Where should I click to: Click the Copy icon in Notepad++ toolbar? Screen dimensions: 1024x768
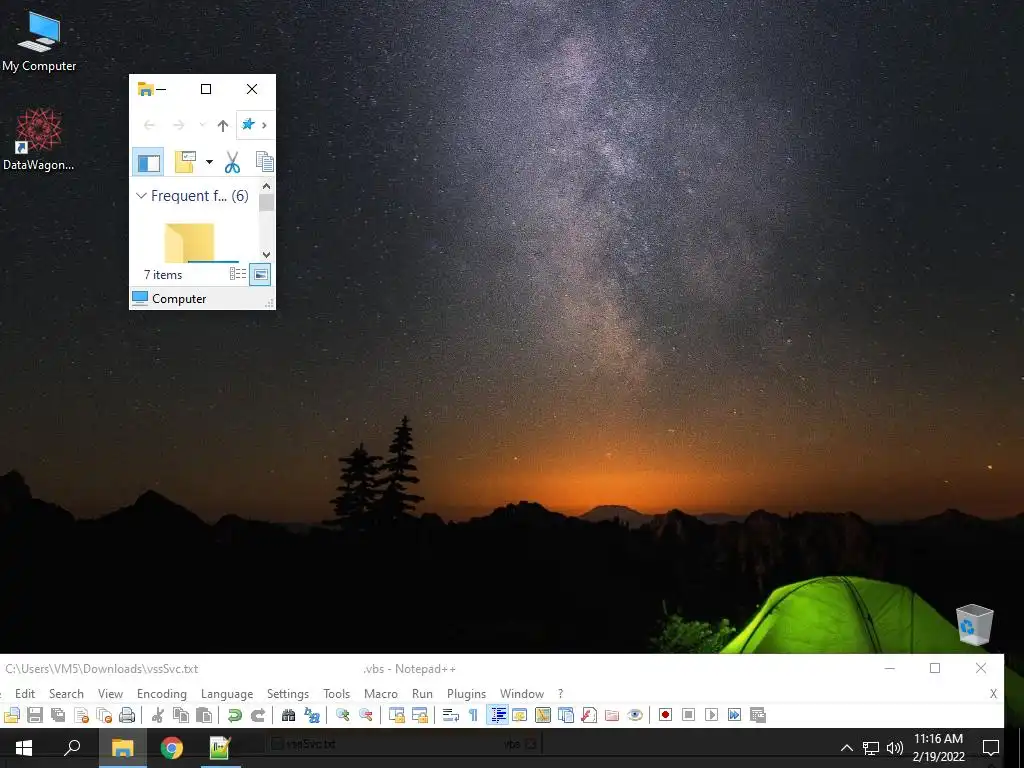click(181, 715)
